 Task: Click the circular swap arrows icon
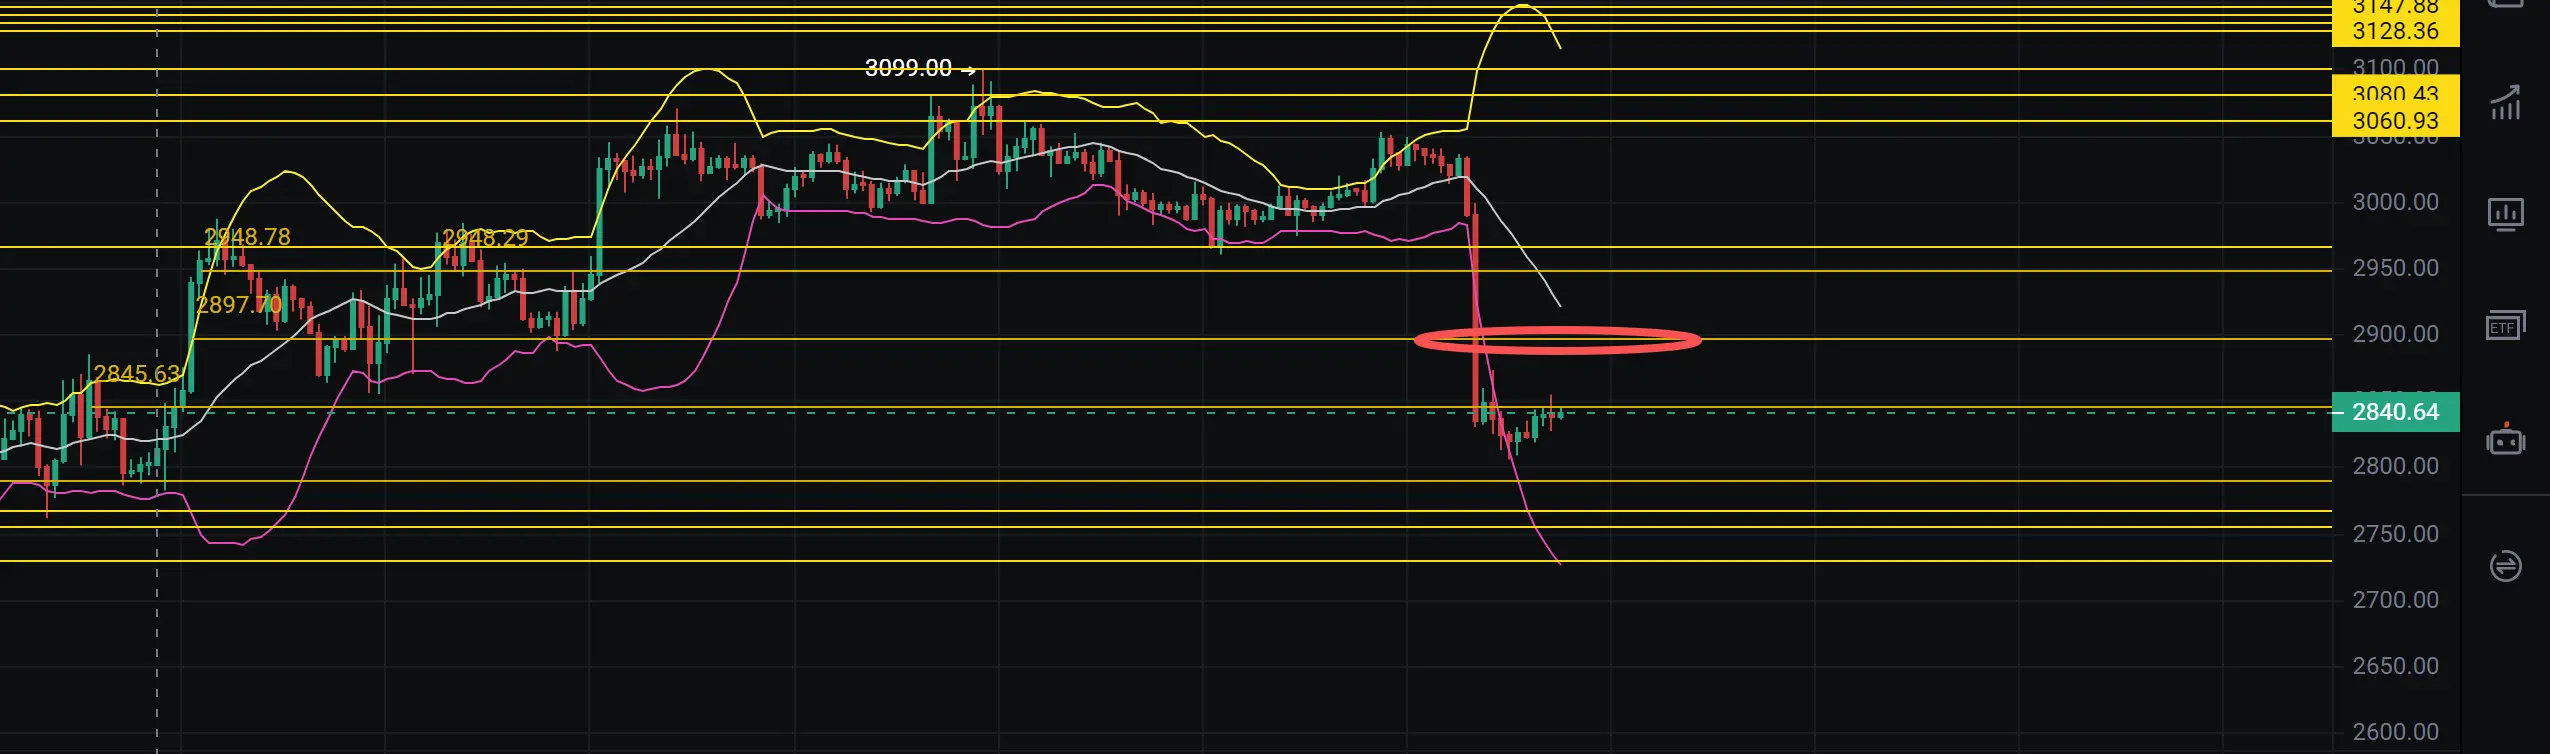pyautogui.click(x=2505, y=566)
